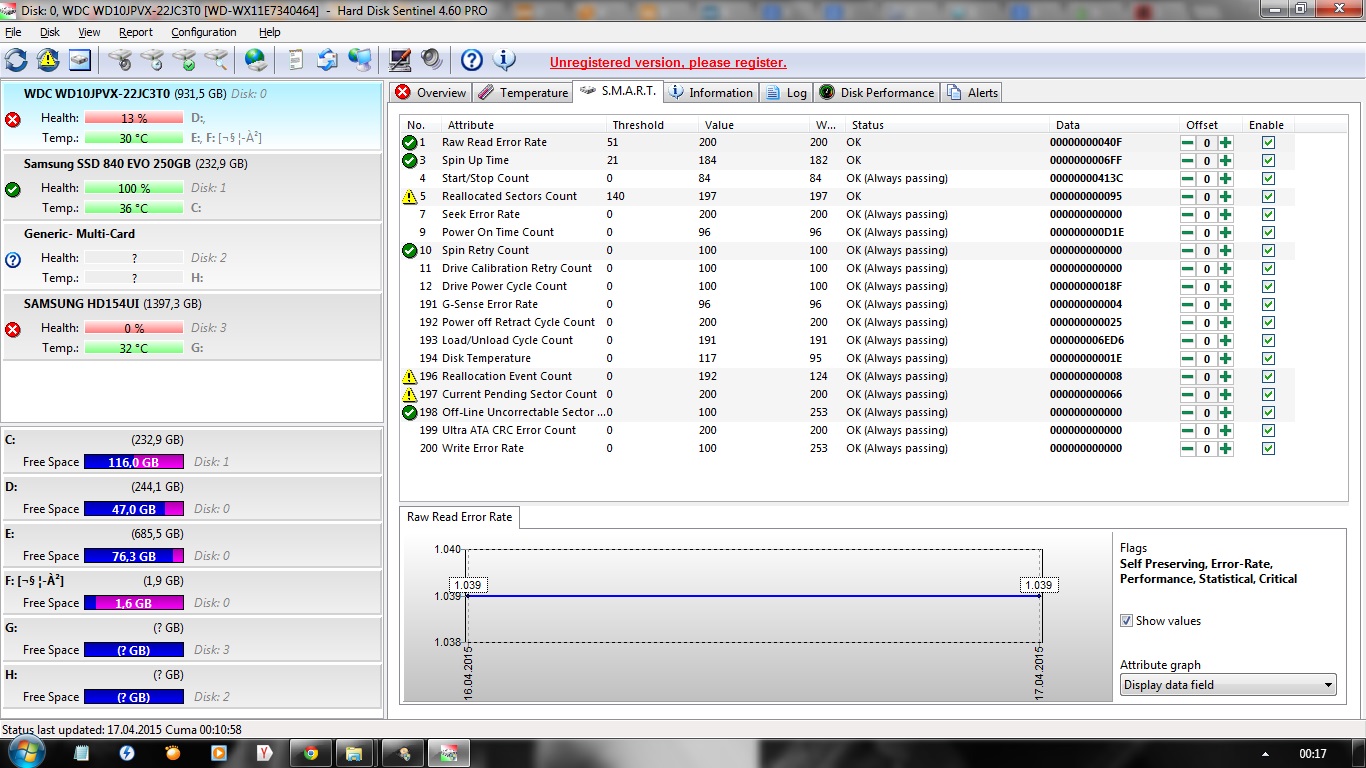This screenshot has height=768, width=1366.
Task: Click the blue info bubble toolbar icon
Action: tap(504, 60)
